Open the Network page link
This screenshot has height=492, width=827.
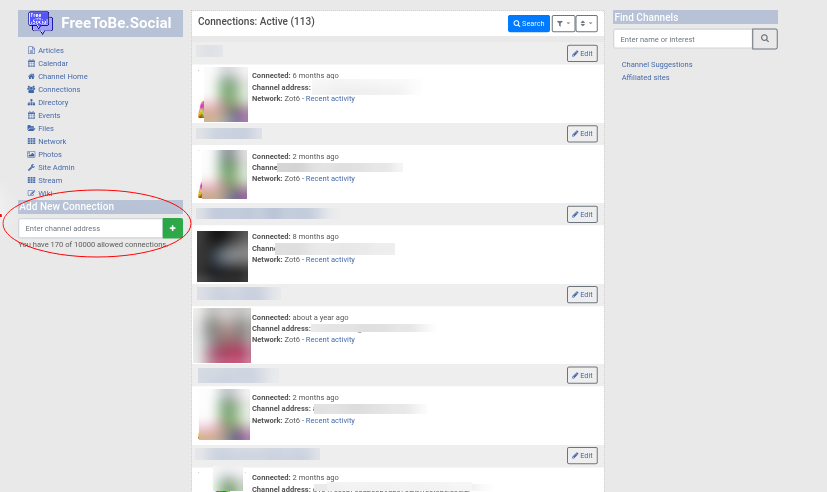point(52,141)
